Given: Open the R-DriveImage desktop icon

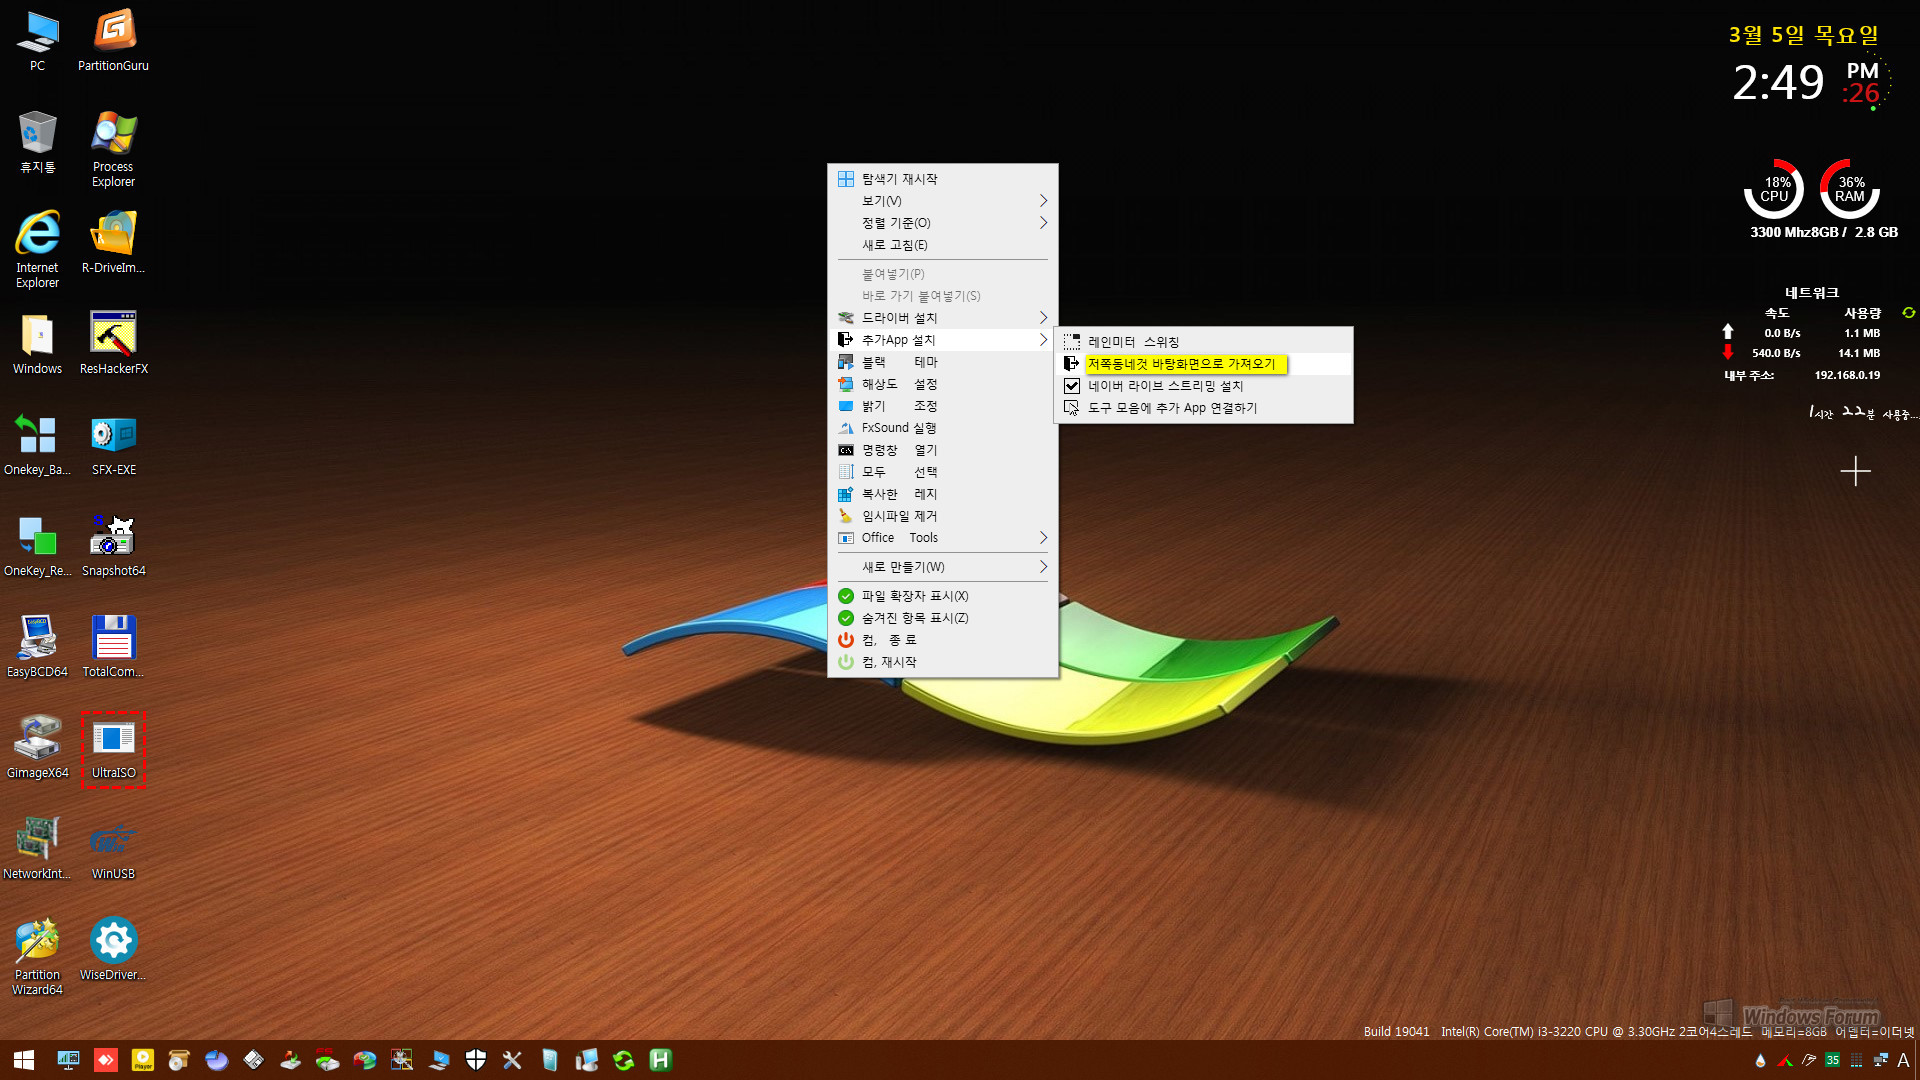Looking at the screenshot, I should [x=113, y=242].
